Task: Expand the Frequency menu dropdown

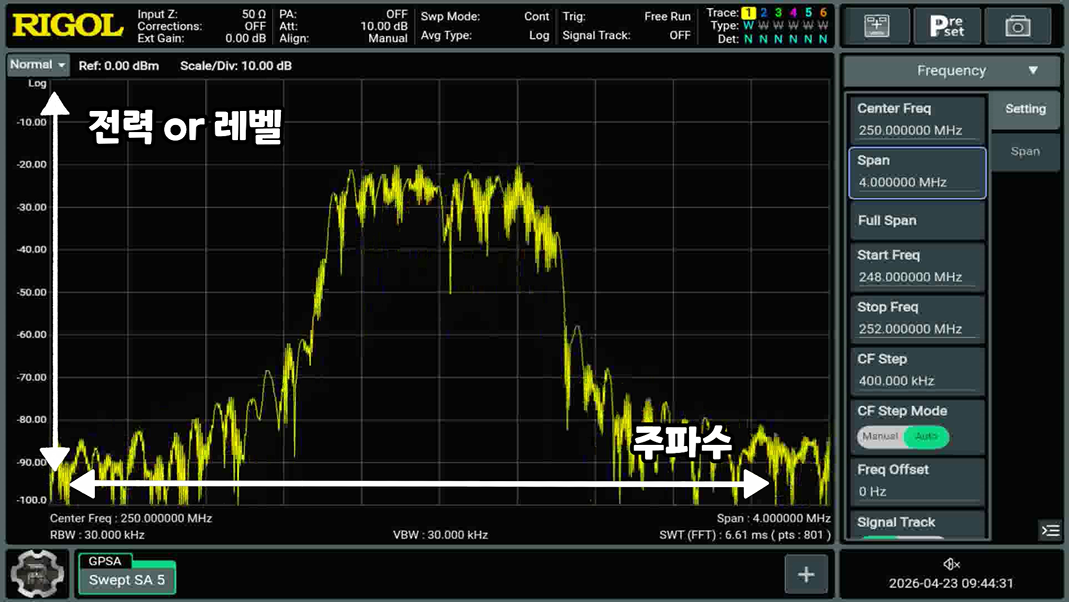Action: (951, 70)
